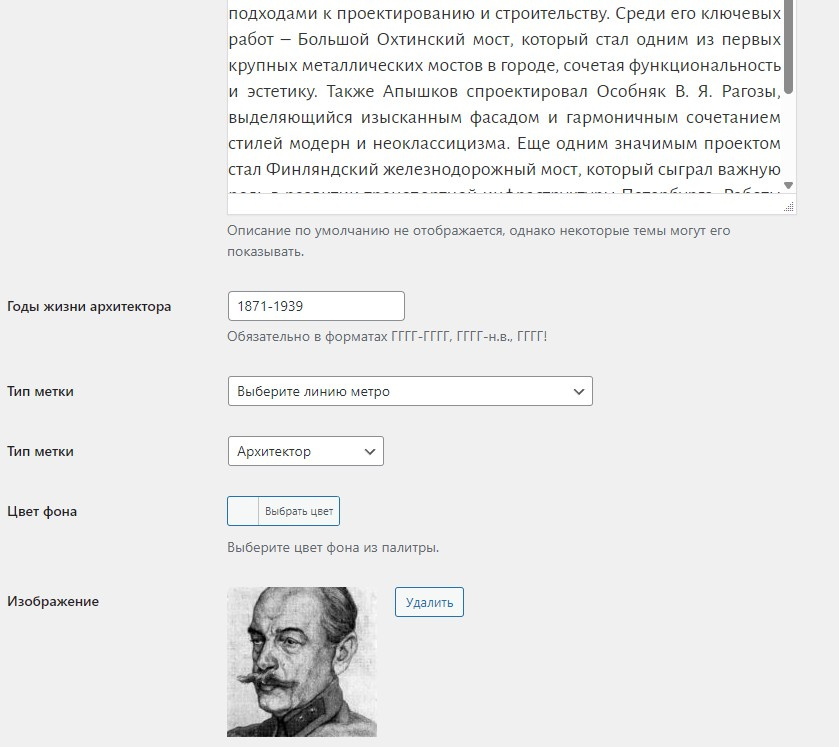
Task: Click the description textarea scrollbar thumb
Action: coord(788,47)
